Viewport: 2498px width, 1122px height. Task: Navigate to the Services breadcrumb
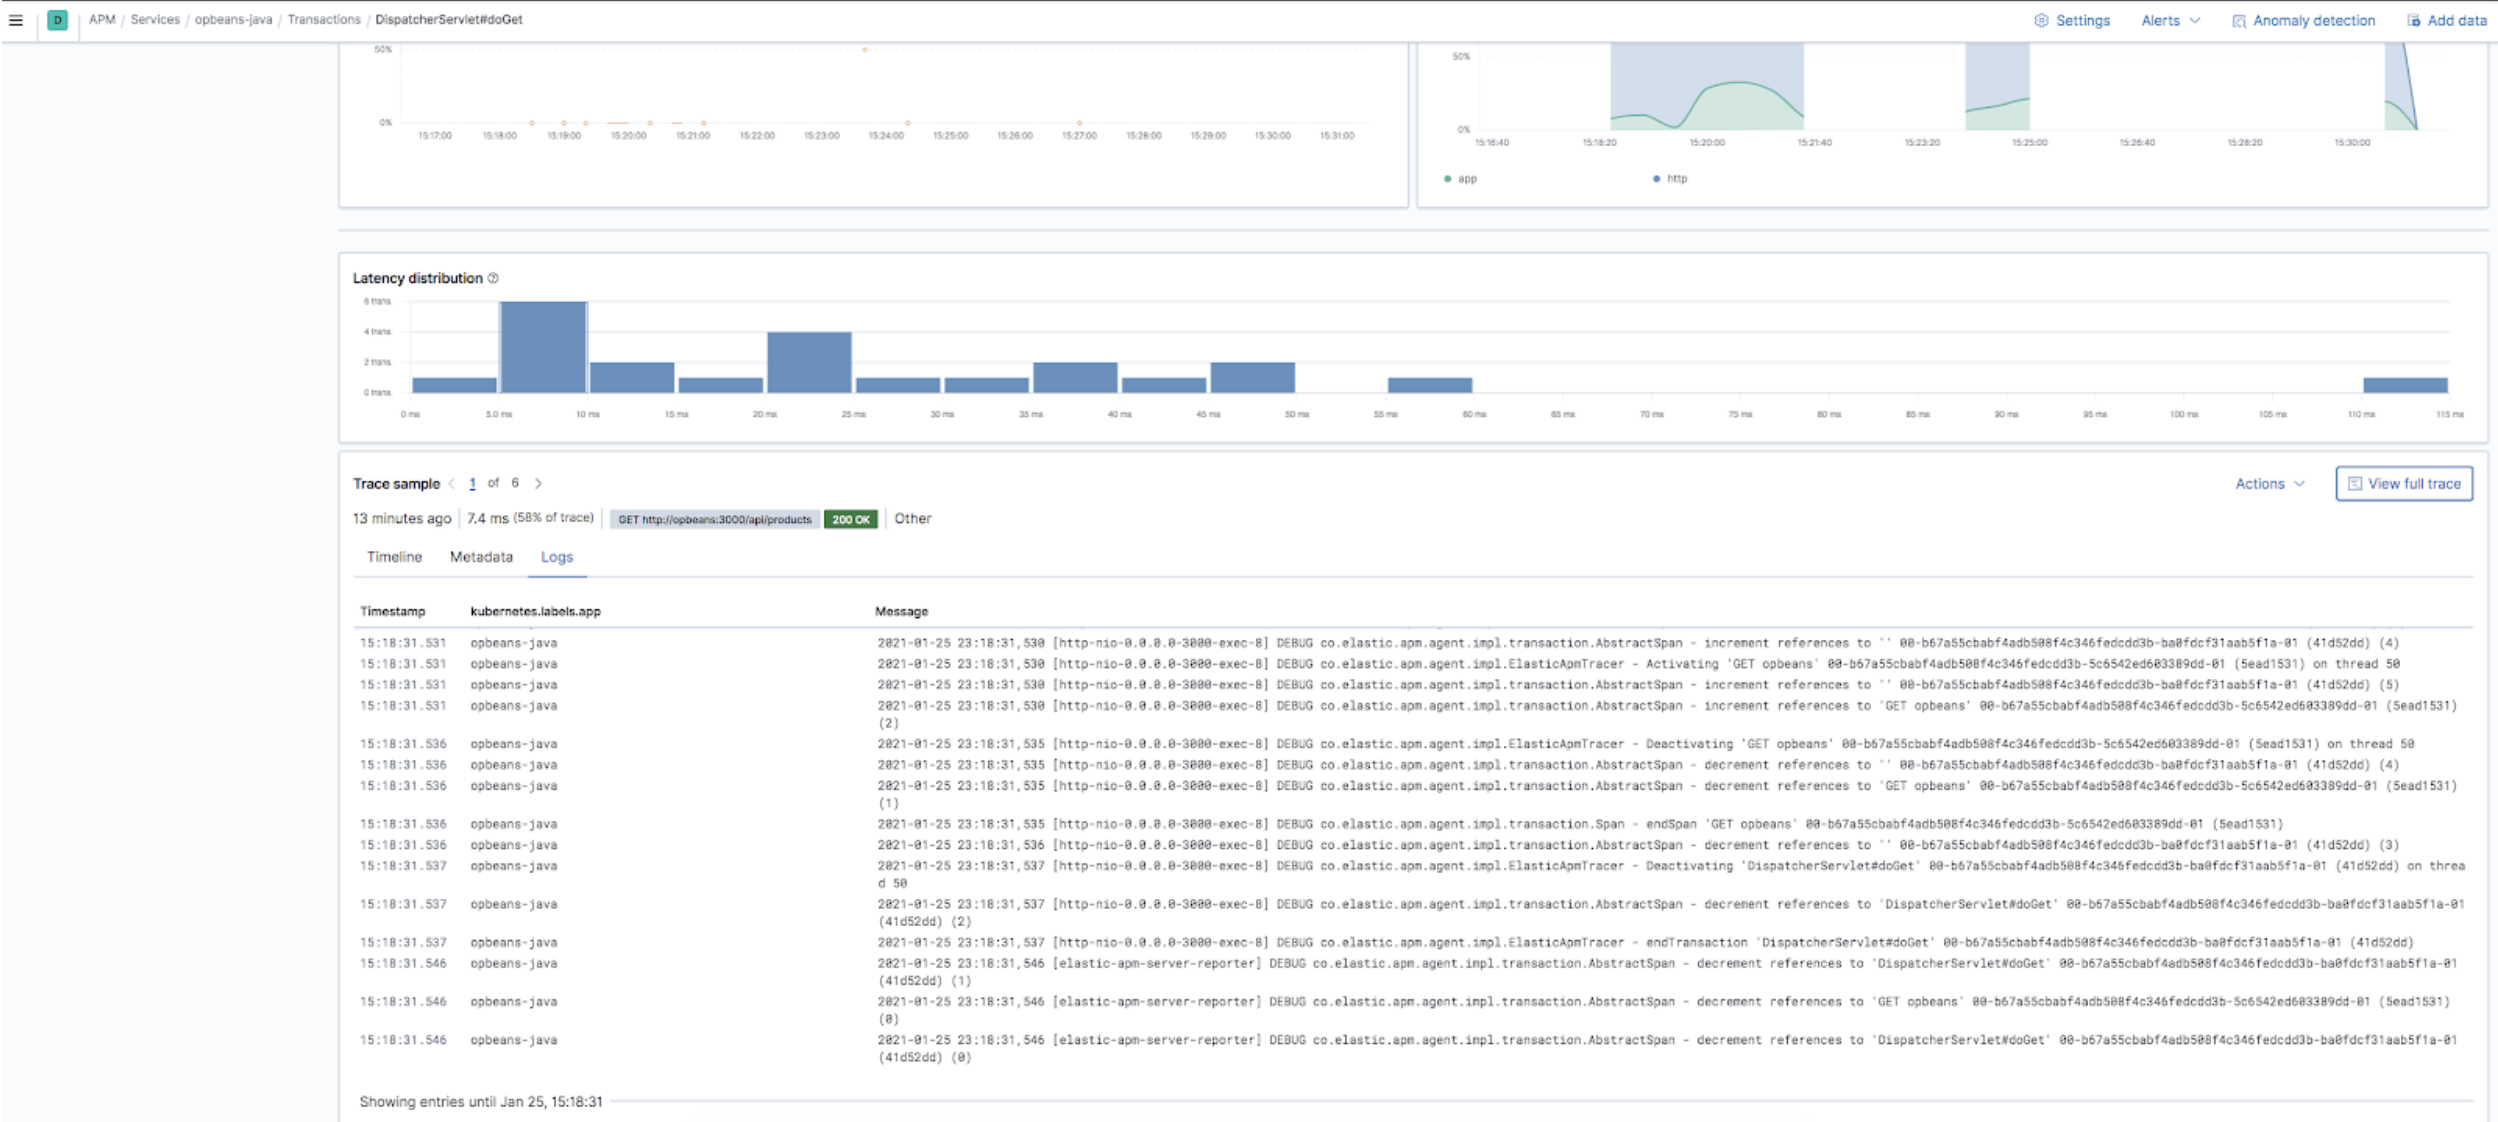(x=157, y=19)
